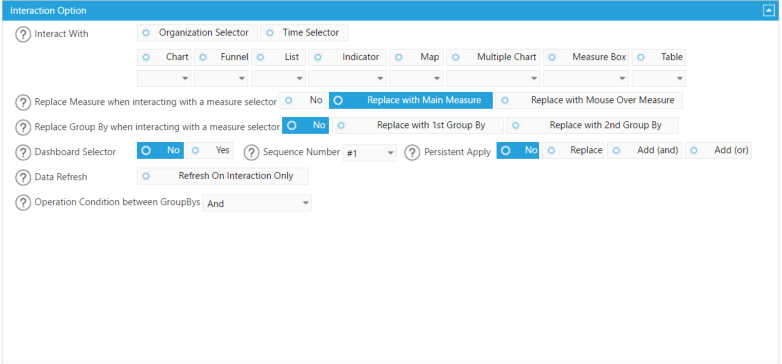Open the dropdown under Indicator

click(x=347, y=78)
